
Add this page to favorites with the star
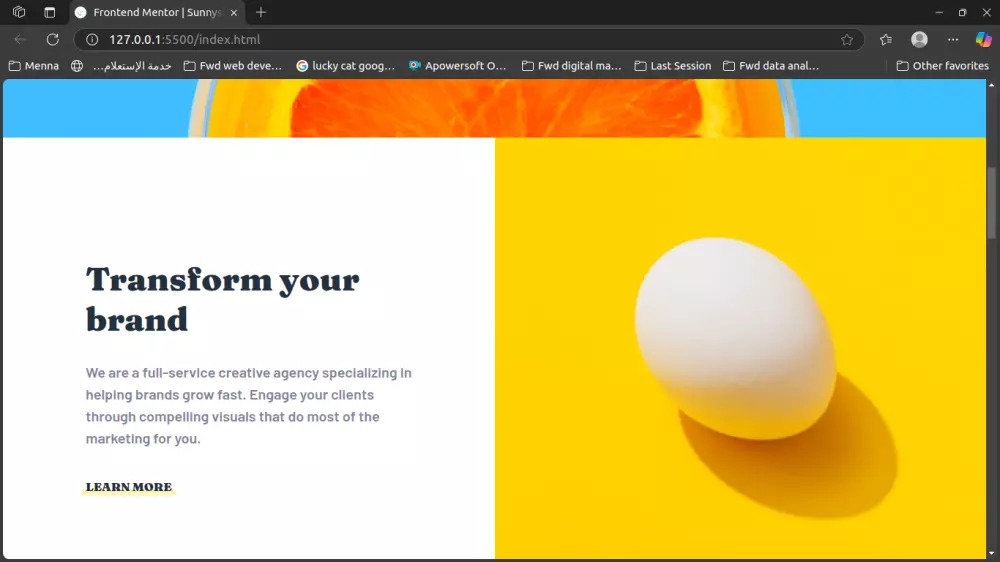[x=846, y=40]
